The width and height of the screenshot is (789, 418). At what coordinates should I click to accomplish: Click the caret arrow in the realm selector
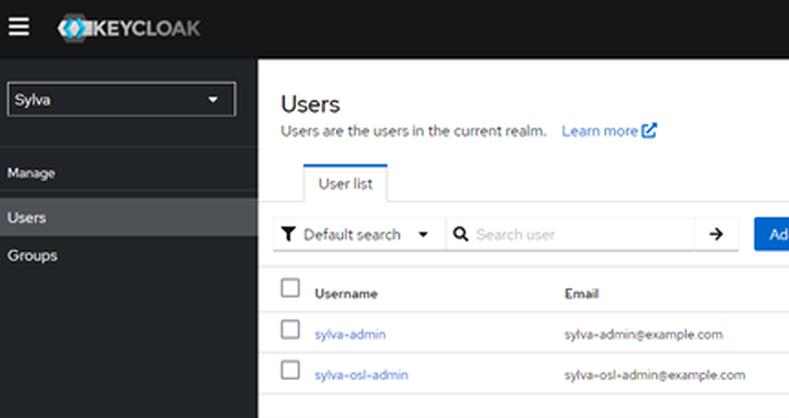coord(212,99)
